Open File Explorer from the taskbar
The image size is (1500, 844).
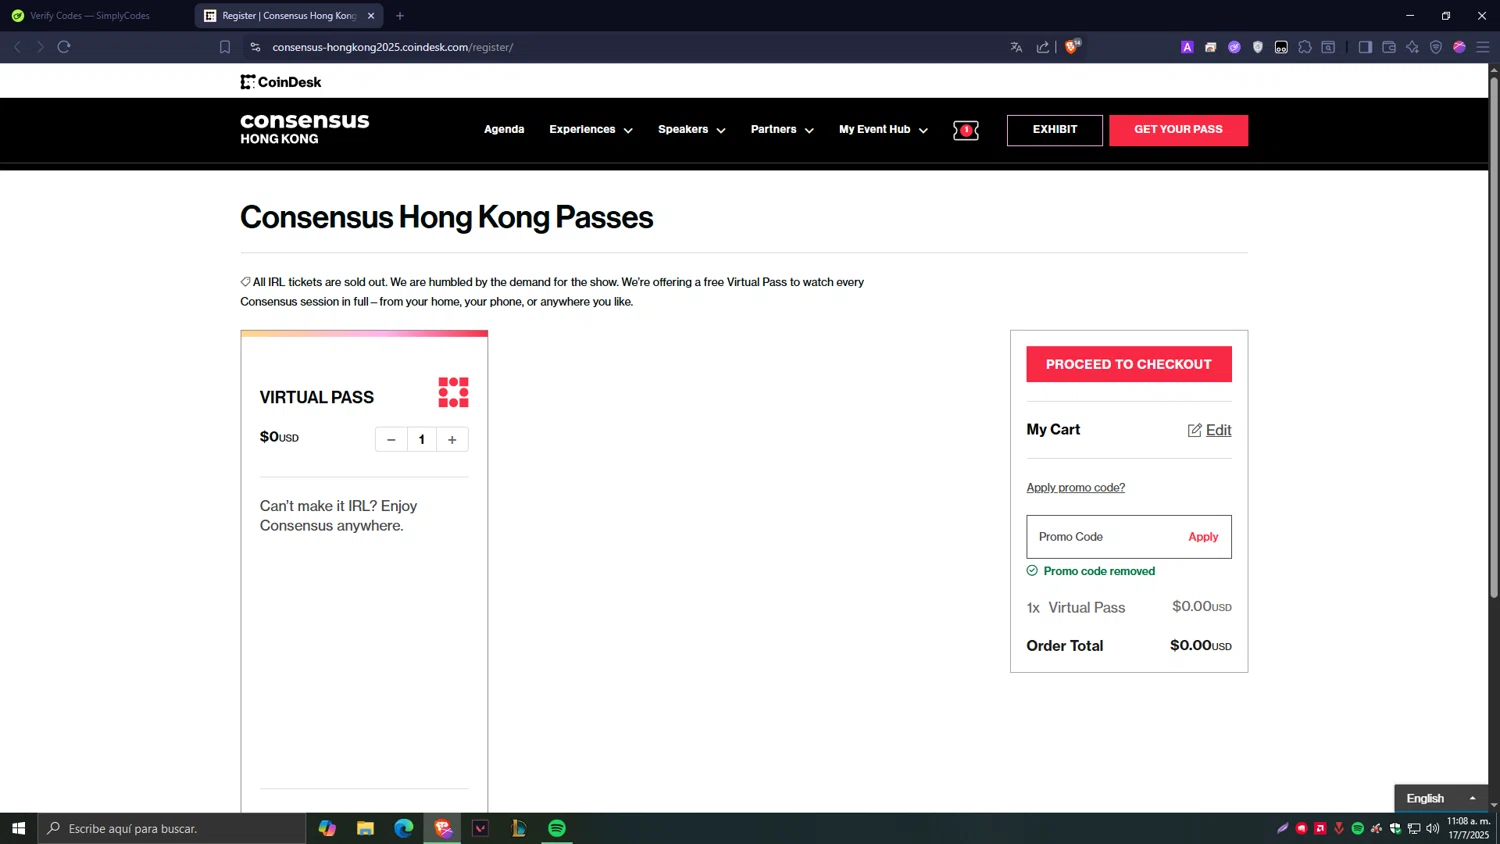(x=365, y=828)
